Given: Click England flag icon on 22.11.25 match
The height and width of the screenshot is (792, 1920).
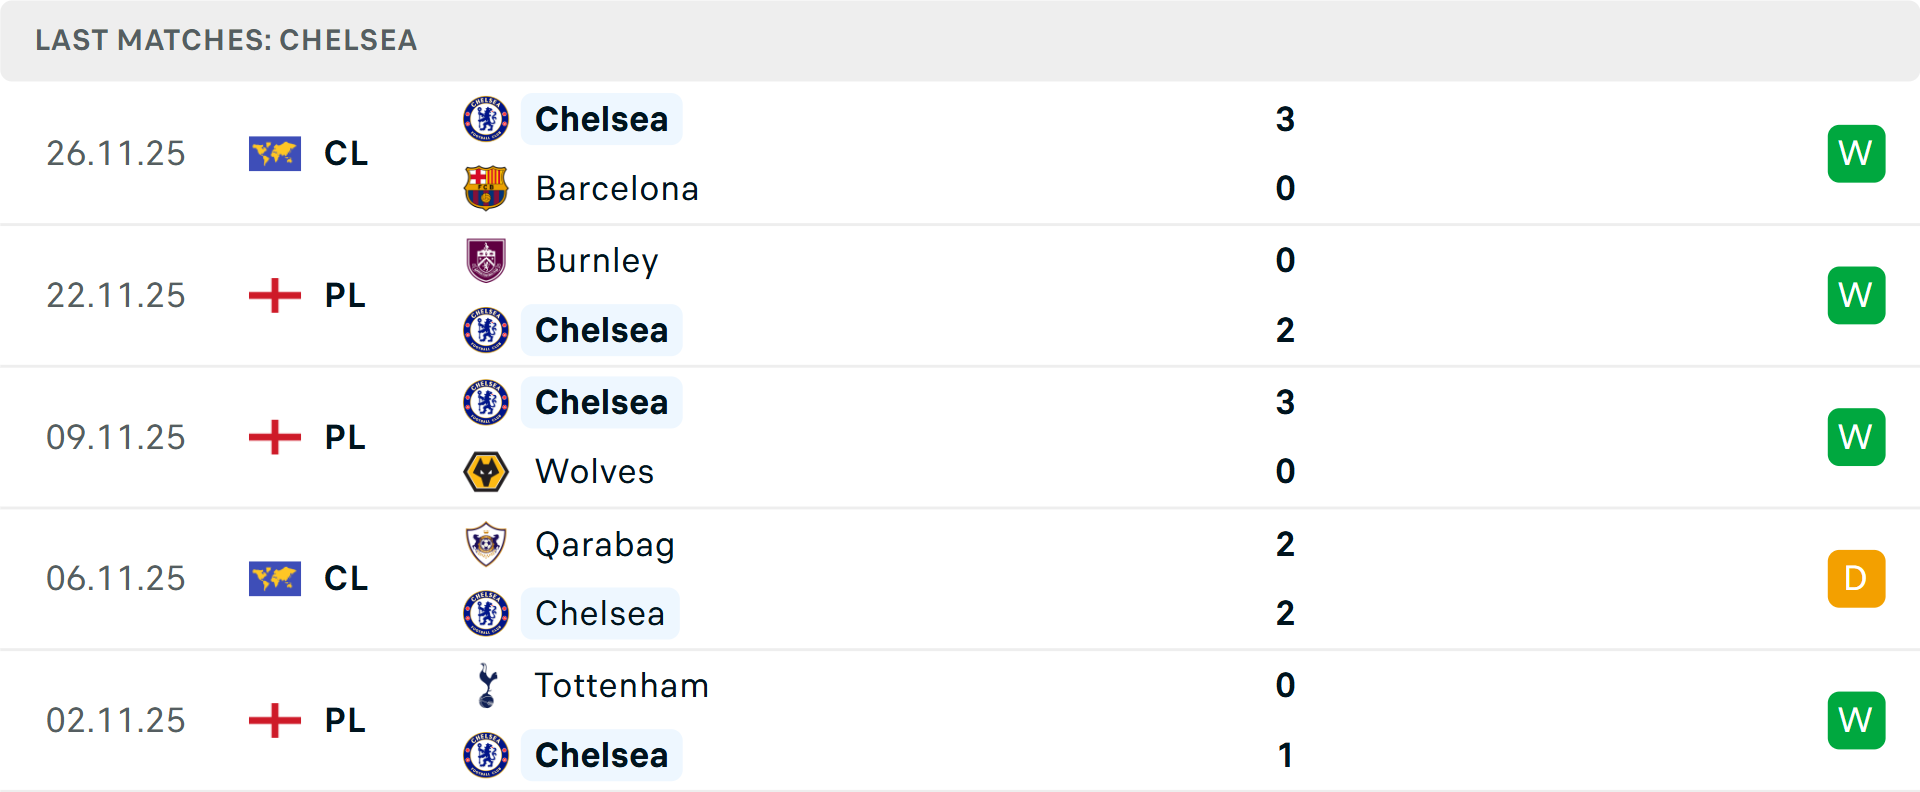Looking at the screenshot, I should point(274,296).
